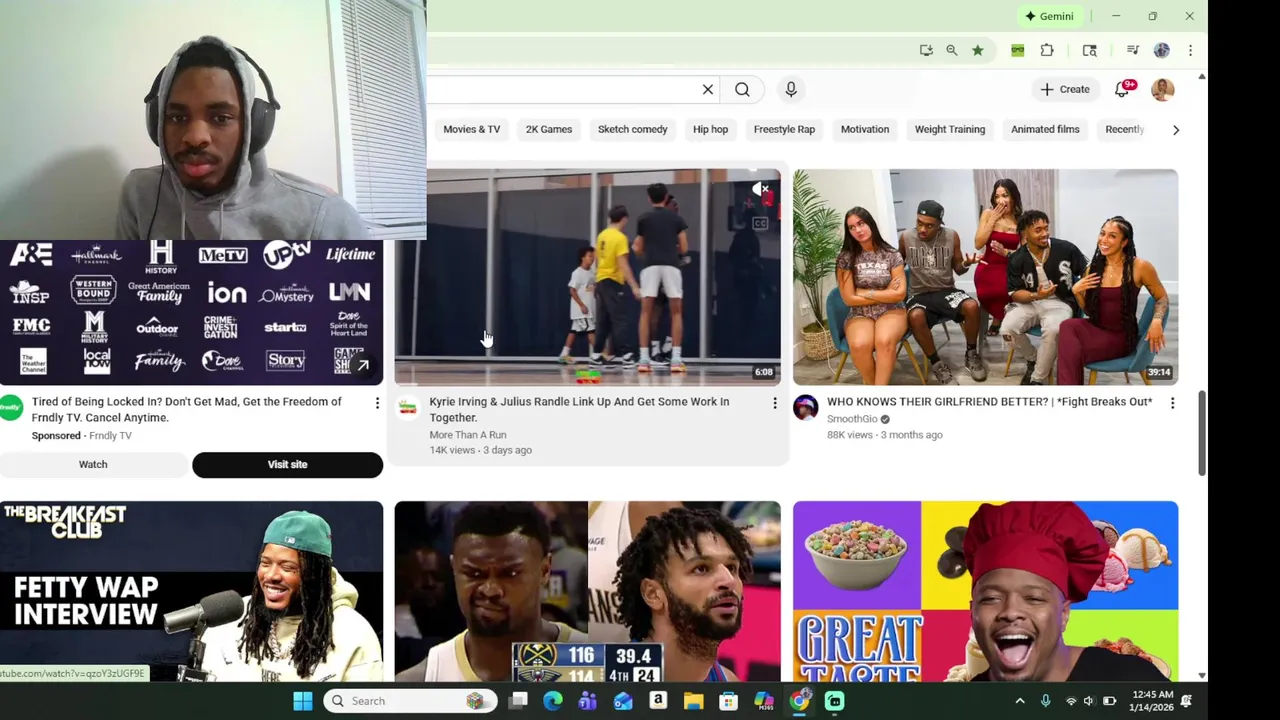Click the Frndly TV advertiser logo
Viewport: 1280px width, 720px height.
pos(11,407)
